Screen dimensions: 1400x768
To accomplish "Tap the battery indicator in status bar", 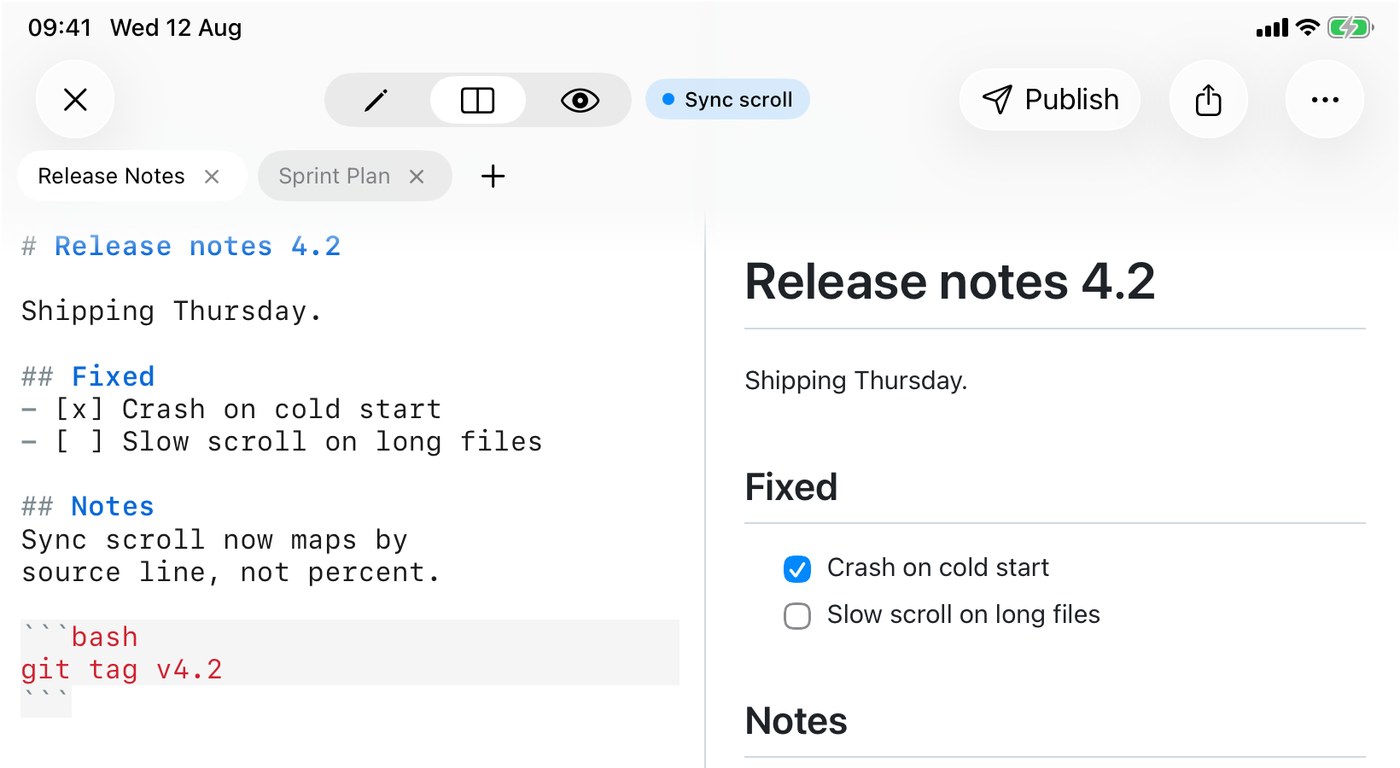I will [1350, 28].
